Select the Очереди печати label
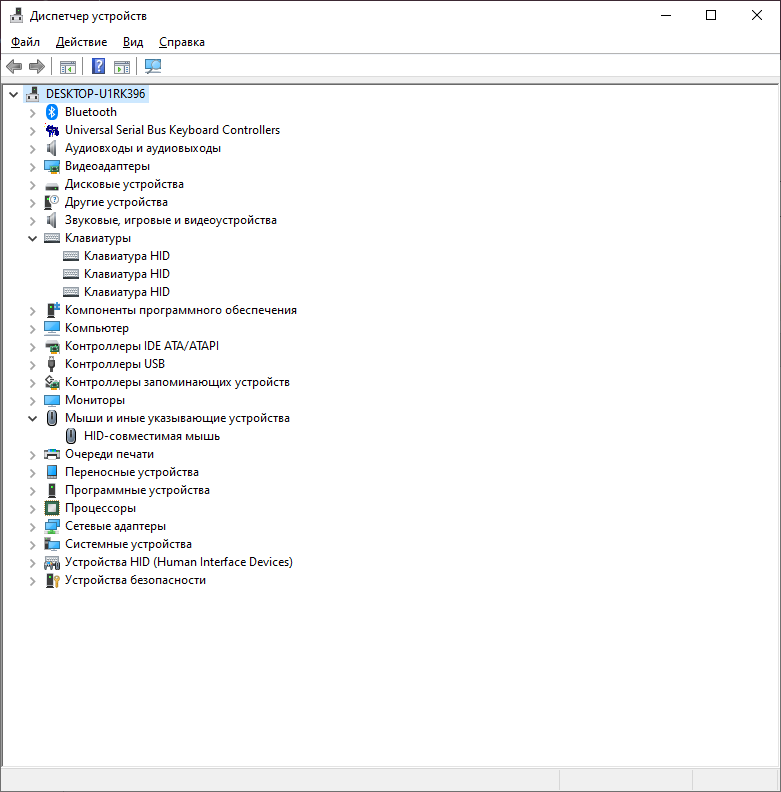This screenshot has height=792, width=781. [x=109, y=454]
